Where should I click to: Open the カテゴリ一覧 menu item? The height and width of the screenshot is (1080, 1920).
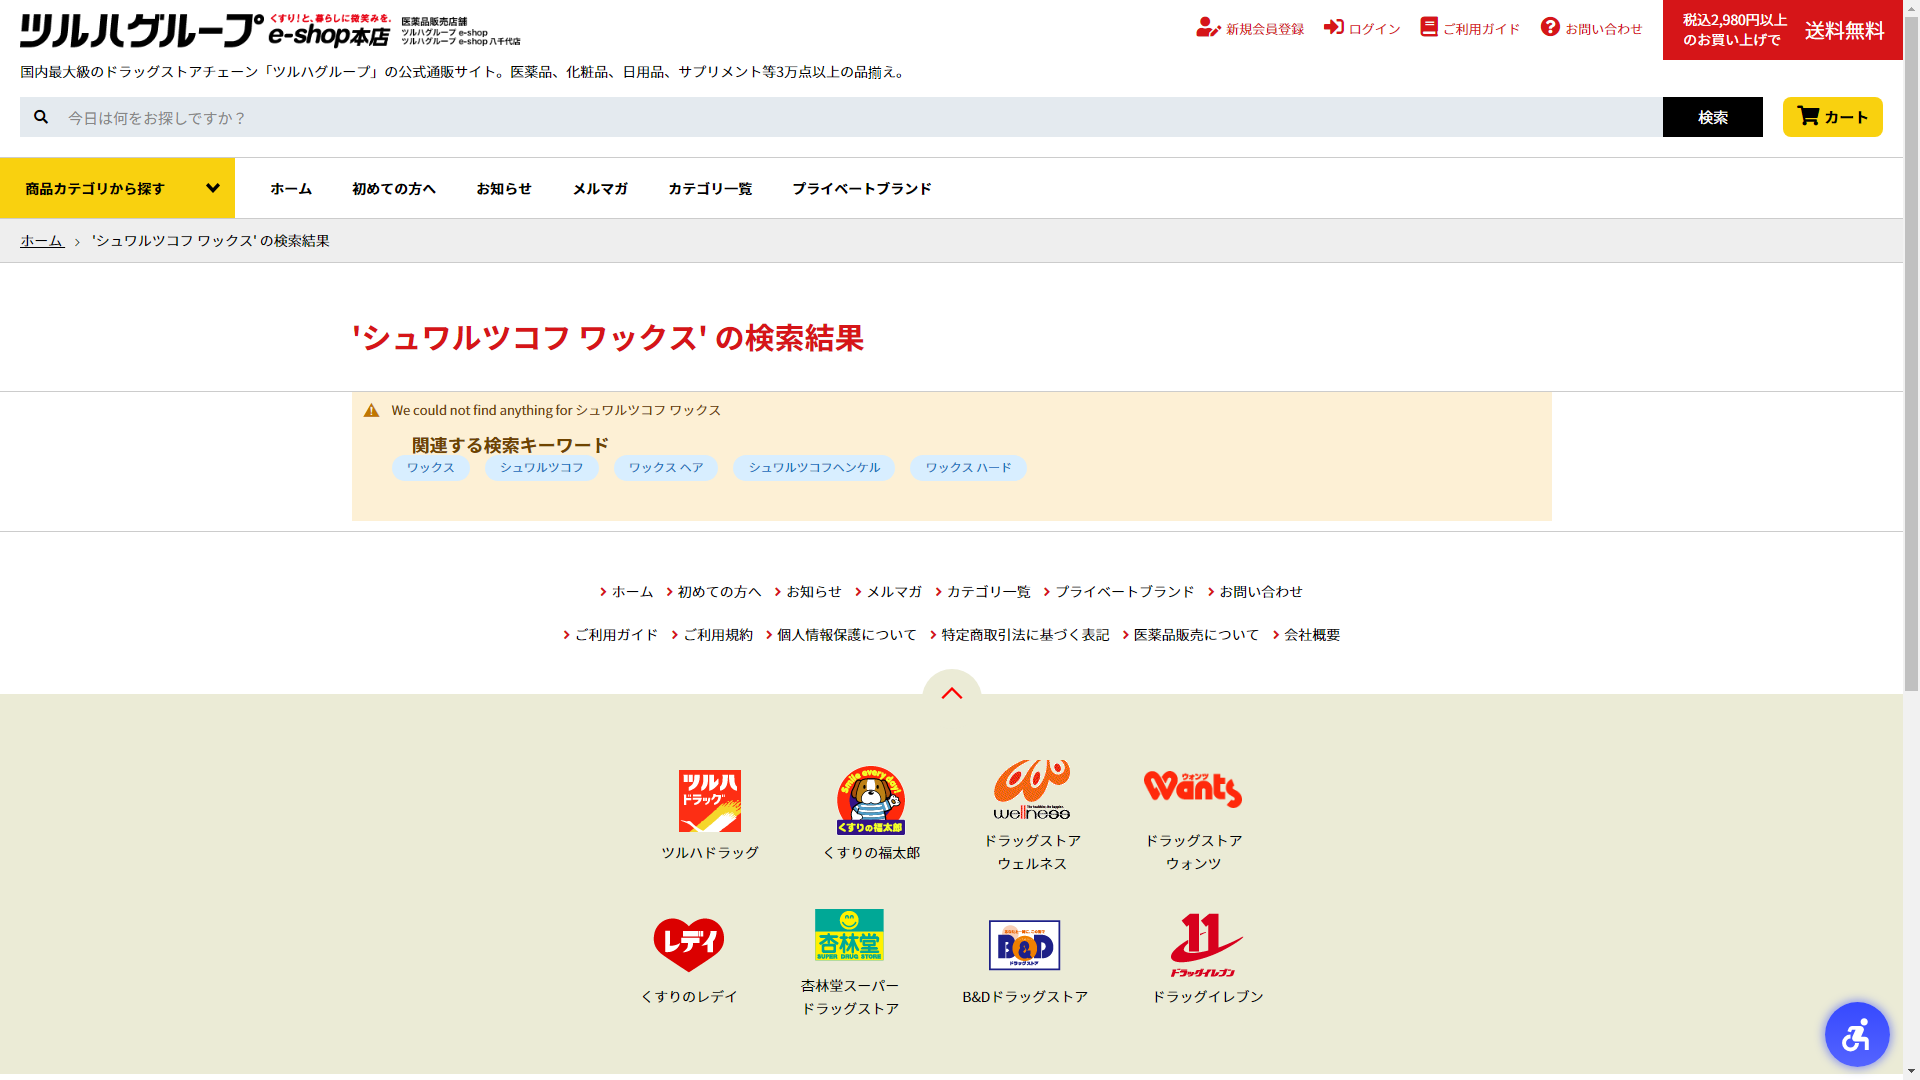click(710, 188)
